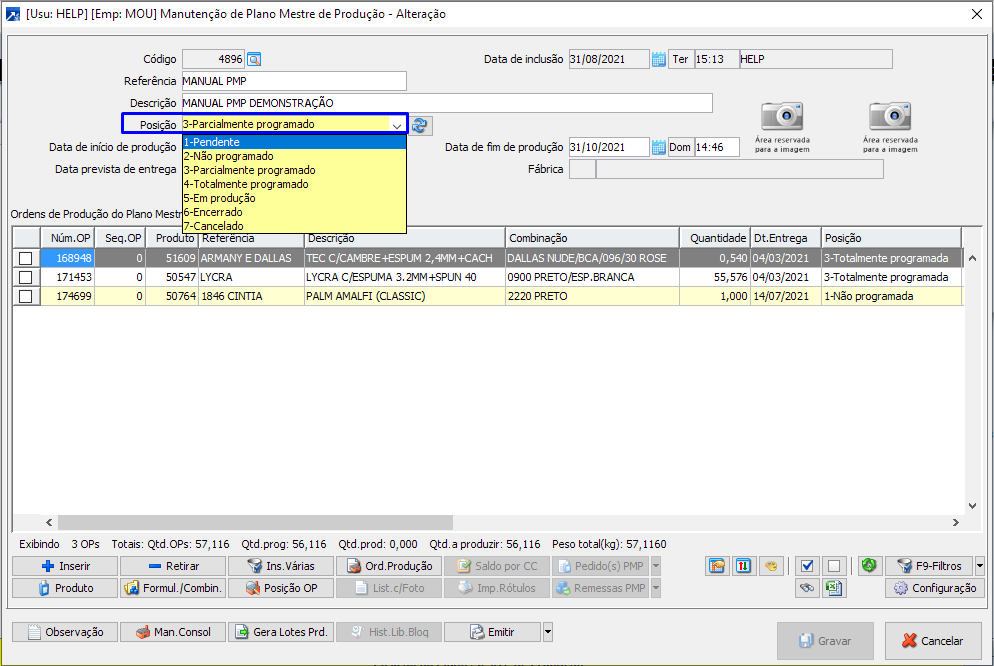Open the Data de fim de produção calendar

(658, 148)
